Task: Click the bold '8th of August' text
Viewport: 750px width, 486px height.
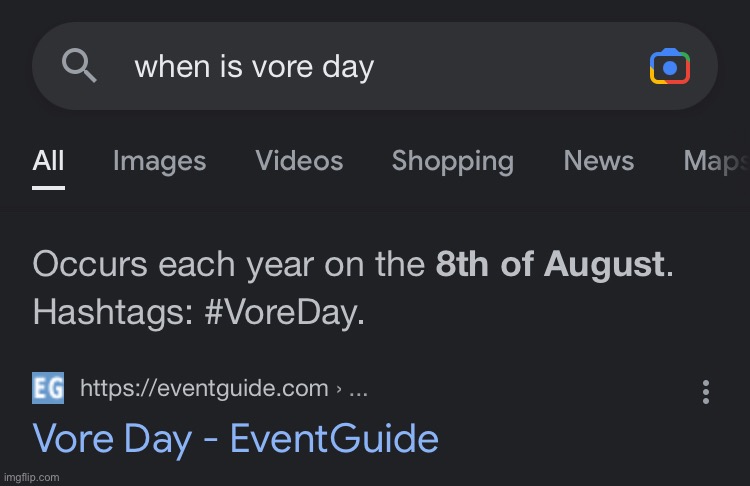Action: point(550,265)
